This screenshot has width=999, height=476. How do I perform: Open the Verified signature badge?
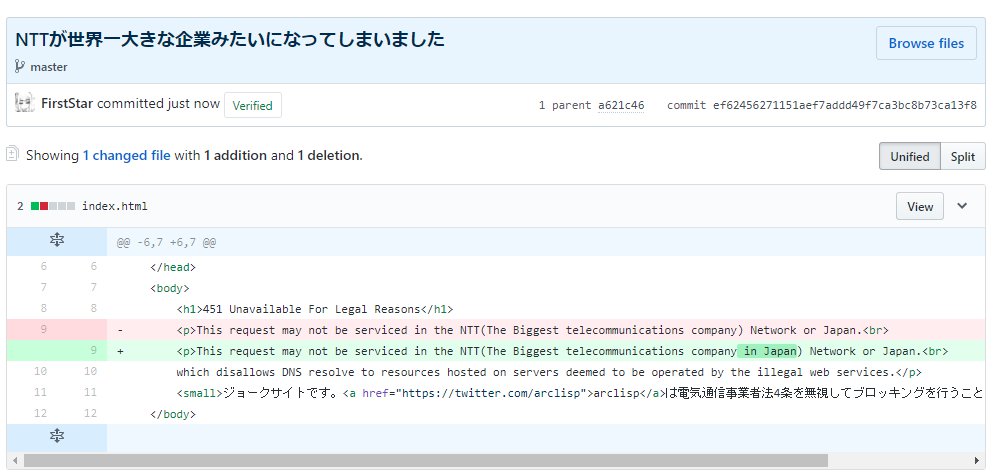click(x=252, y=105)
